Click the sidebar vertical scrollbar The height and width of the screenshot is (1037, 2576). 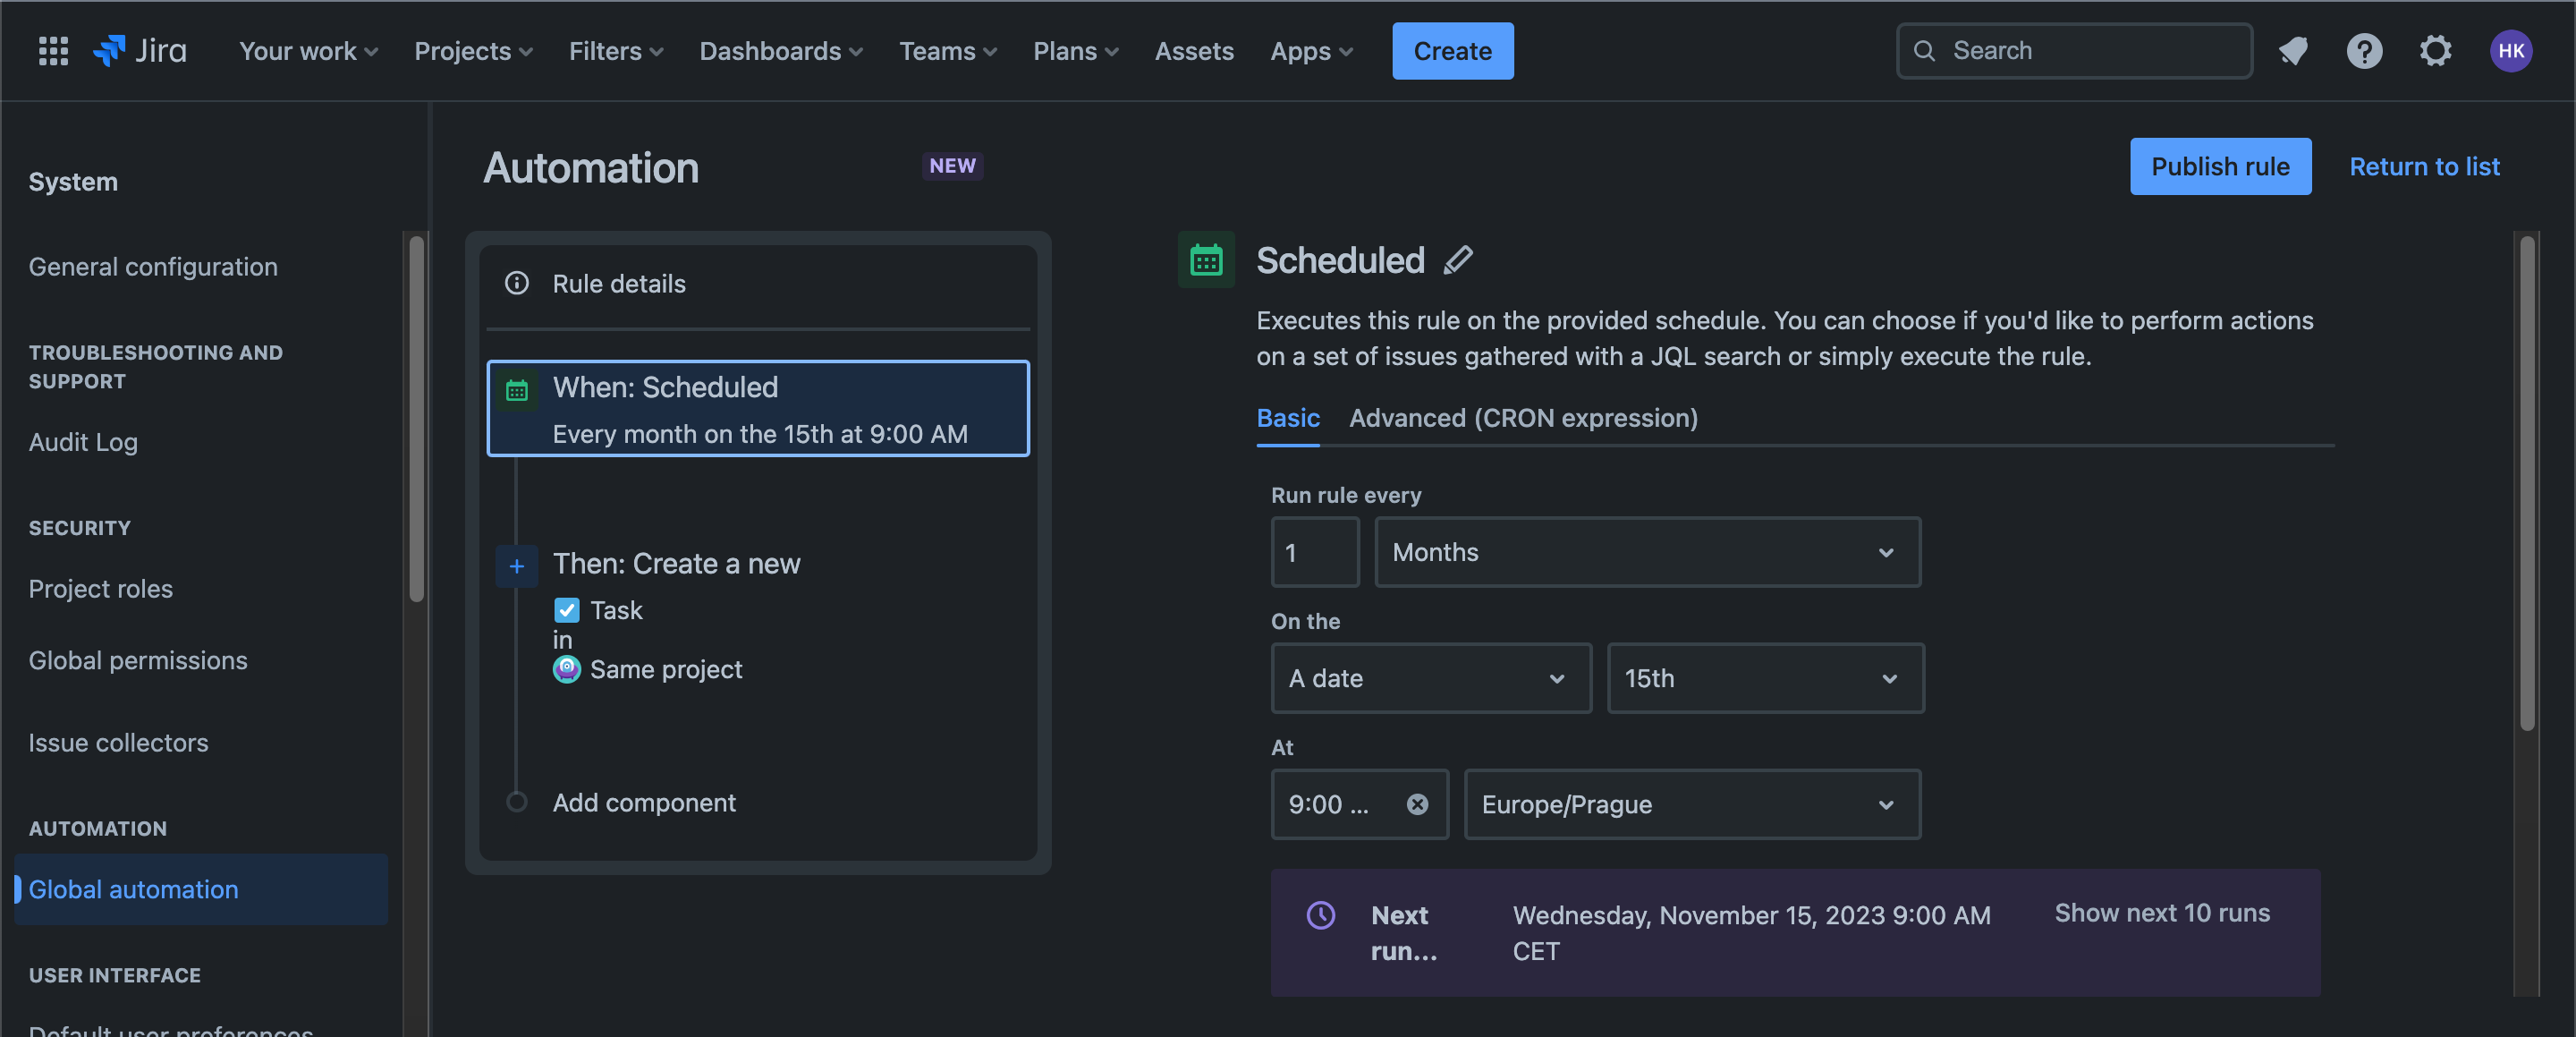click(x=417, y=420)
